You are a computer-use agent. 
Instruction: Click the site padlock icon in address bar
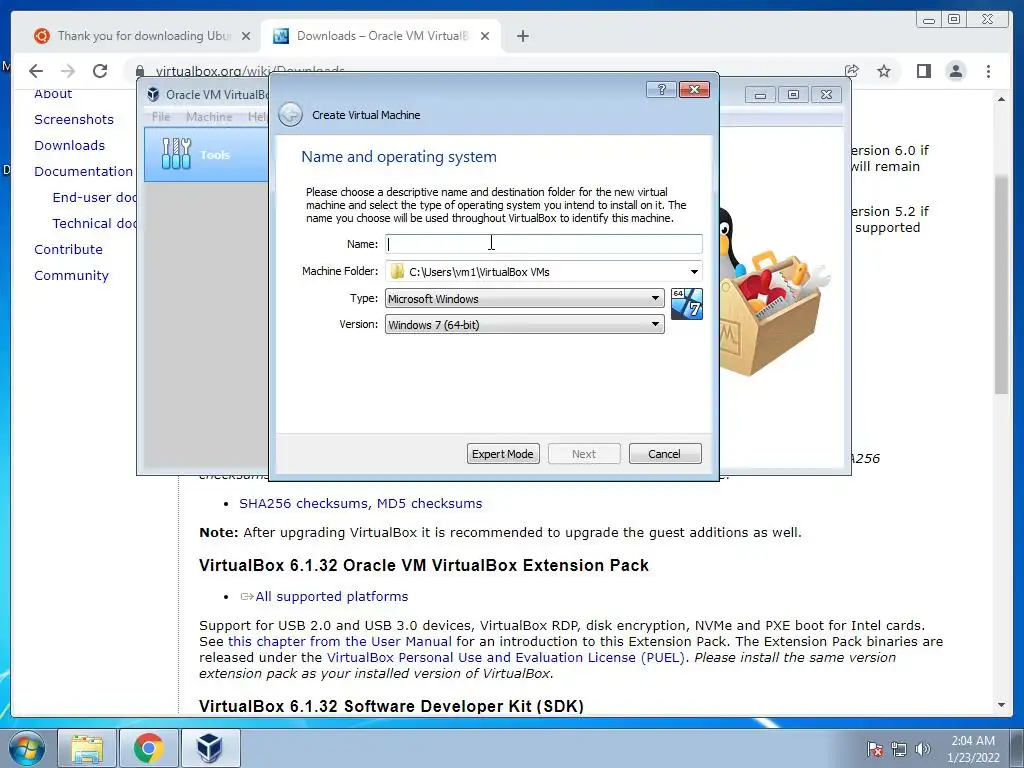click(x=140, y=71)
